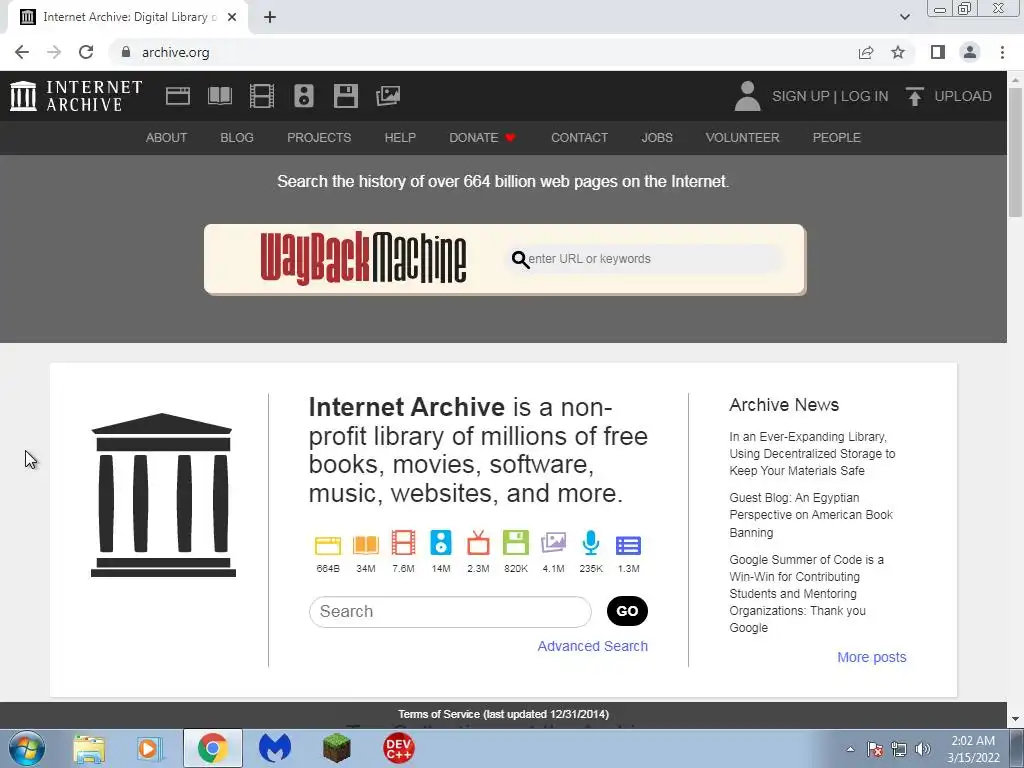Open the Texts book icon in the top navigation

pos(220,96)
